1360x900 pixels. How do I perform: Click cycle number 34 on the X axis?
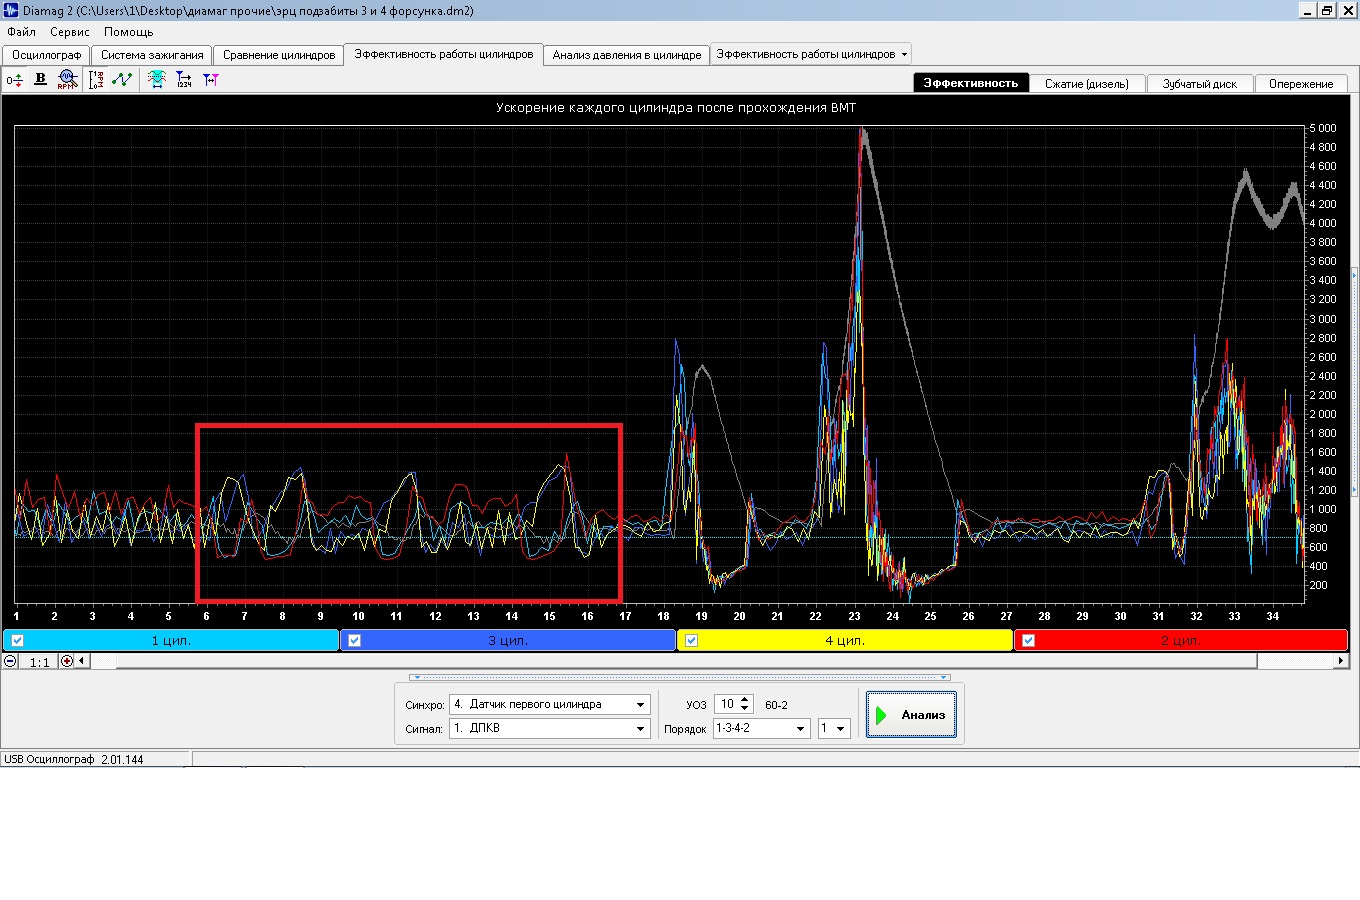1273,616
